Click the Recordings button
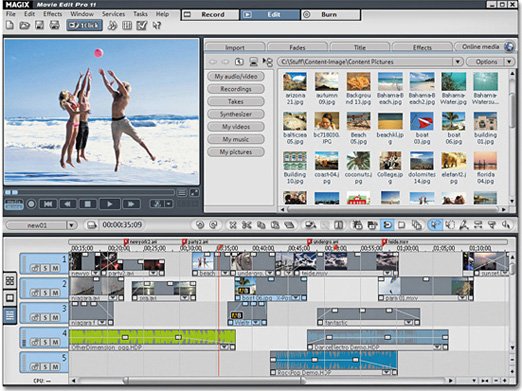 pyautogui.click(x=236, y=89)
